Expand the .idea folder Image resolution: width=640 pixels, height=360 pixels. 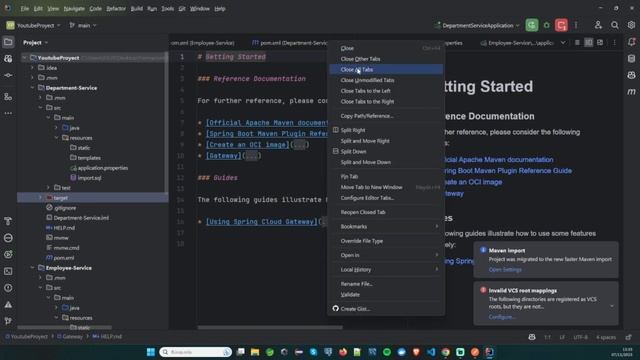[33, 68]
